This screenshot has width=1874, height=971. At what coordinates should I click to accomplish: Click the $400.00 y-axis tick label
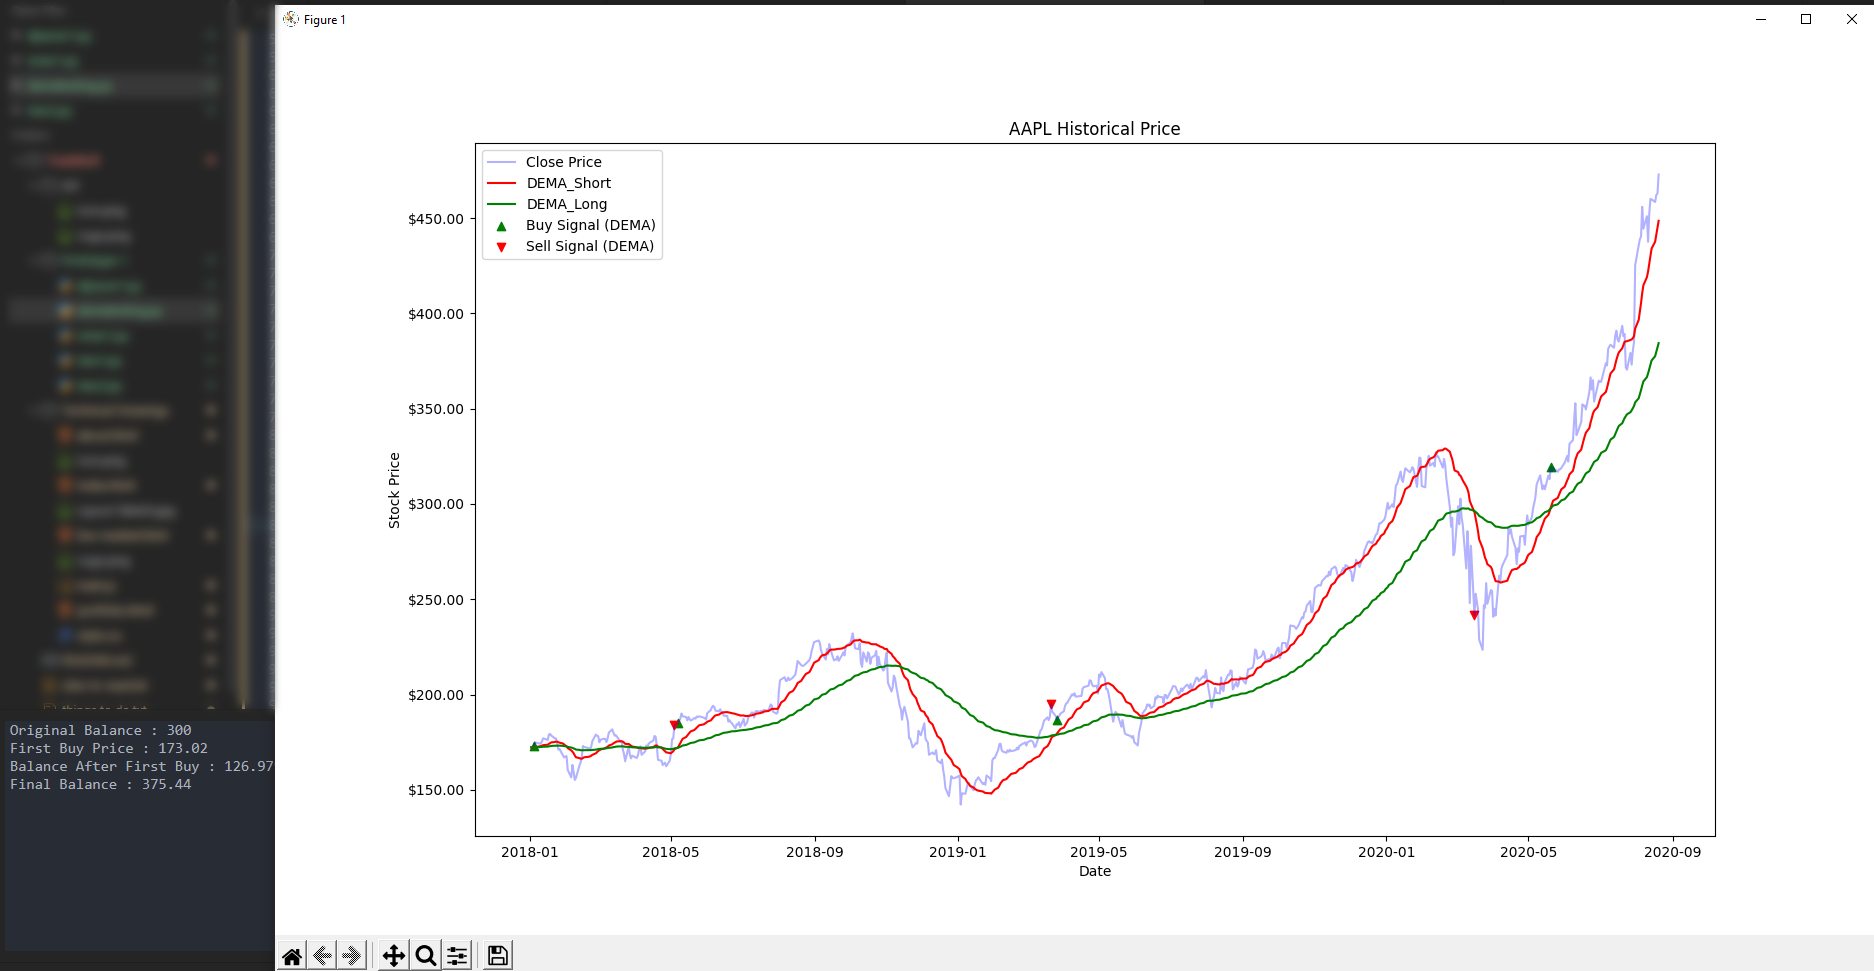coord(436,314)
